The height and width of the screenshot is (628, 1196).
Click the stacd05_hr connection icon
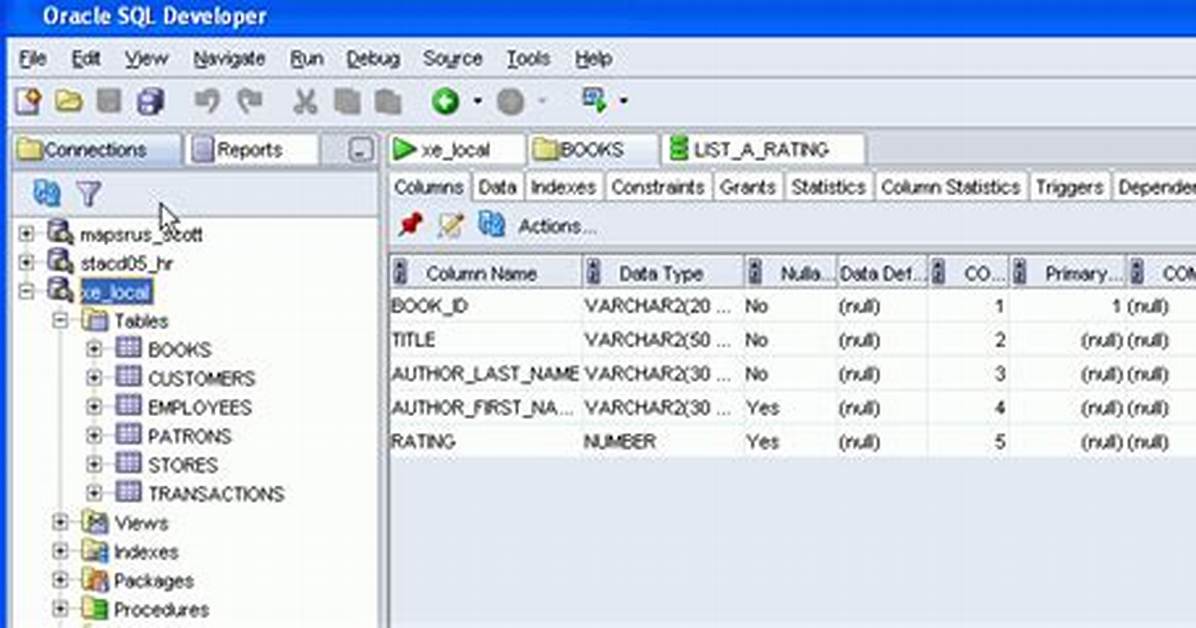pyautogui.click(x=60, y=262)
